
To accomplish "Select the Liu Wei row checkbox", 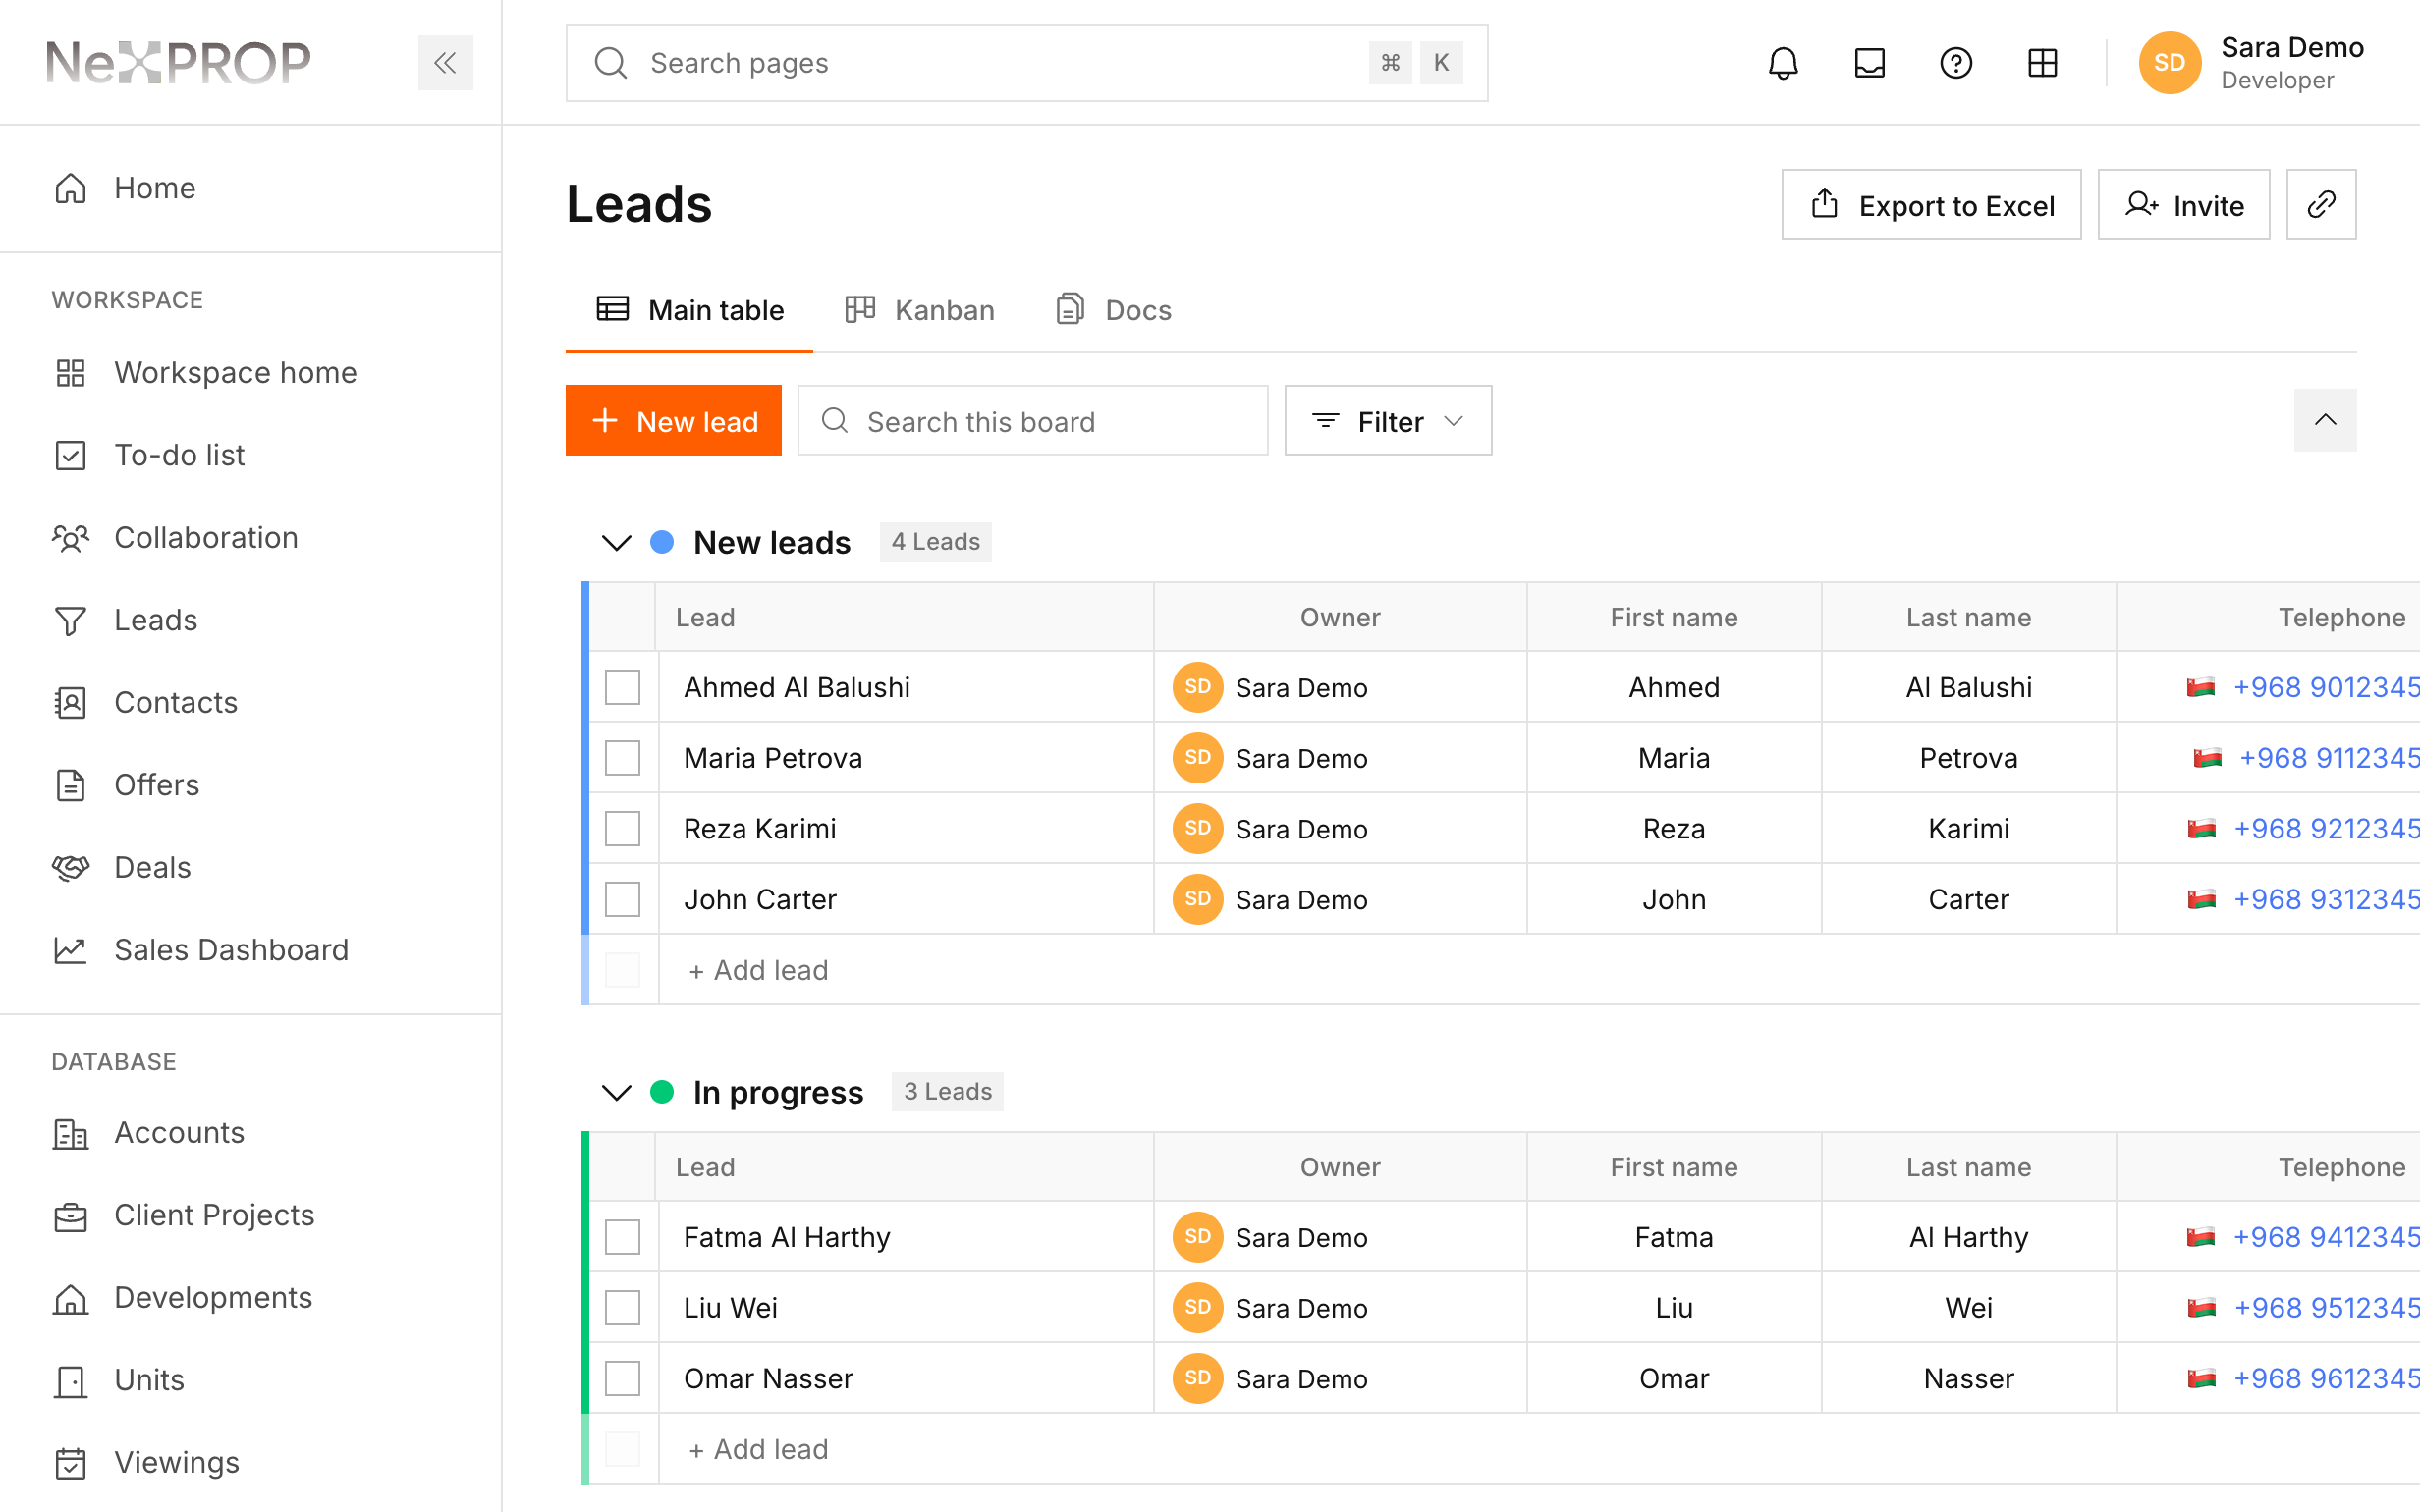I will [x=622, y=1308].
